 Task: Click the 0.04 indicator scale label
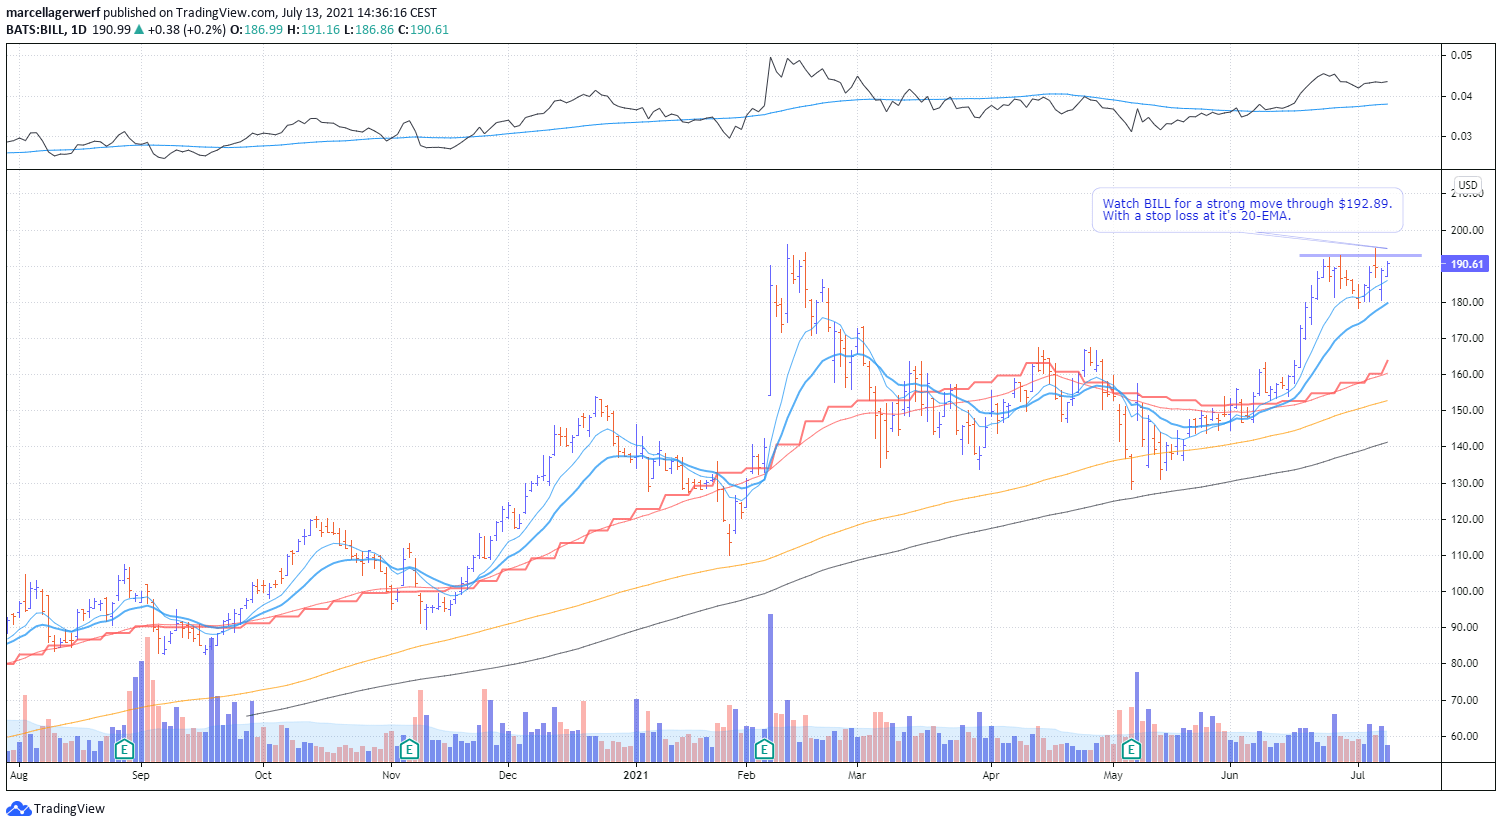pyautogui.click(x=1462, y=96)
